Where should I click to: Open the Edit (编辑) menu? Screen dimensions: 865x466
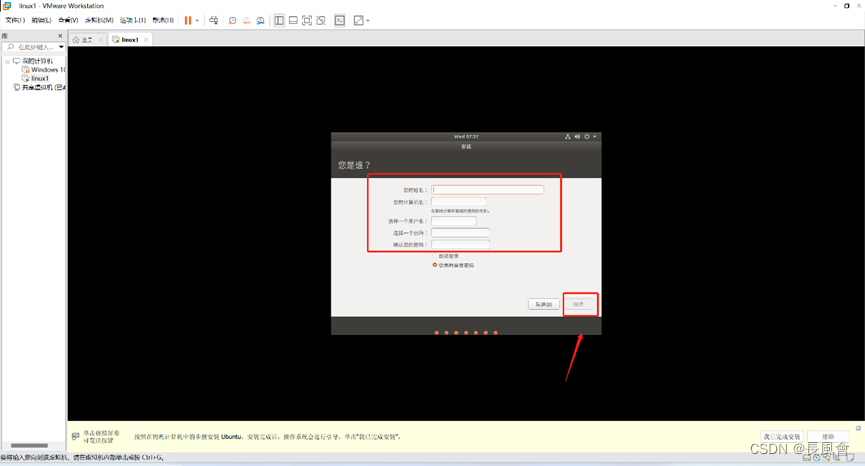point(41,20)
